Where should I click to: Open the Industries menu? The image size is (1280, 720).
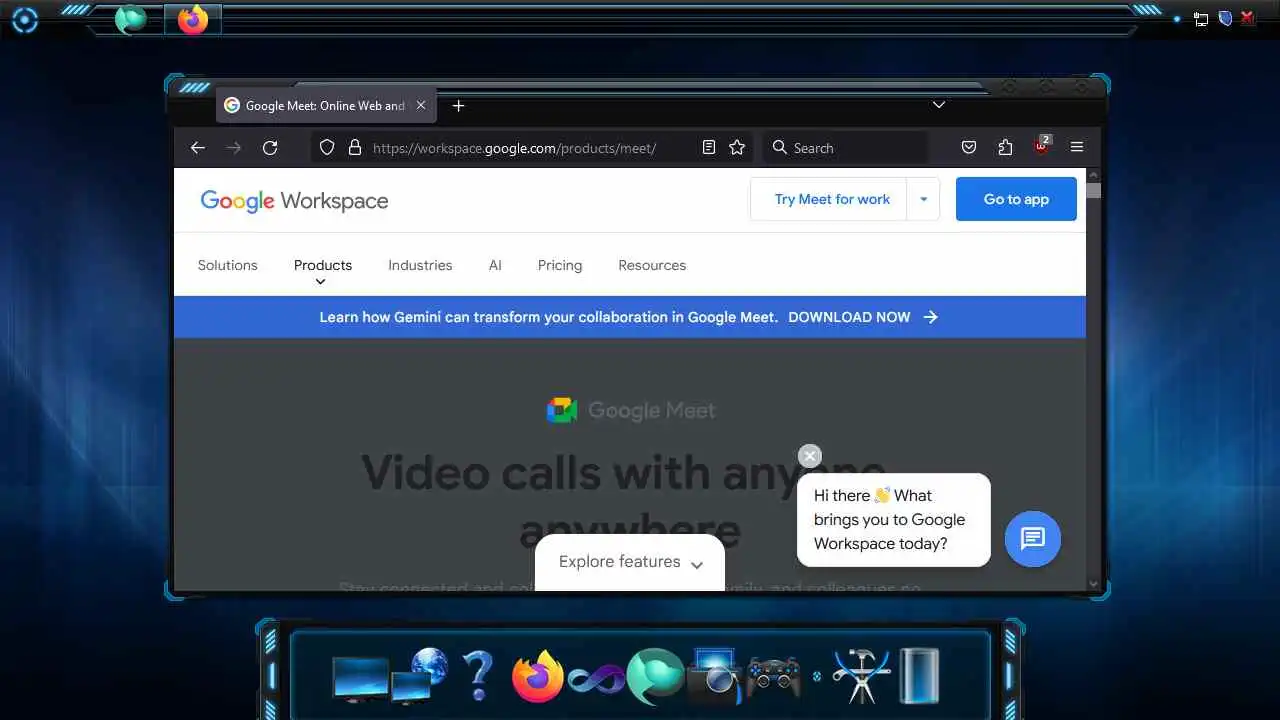point(420,265)
